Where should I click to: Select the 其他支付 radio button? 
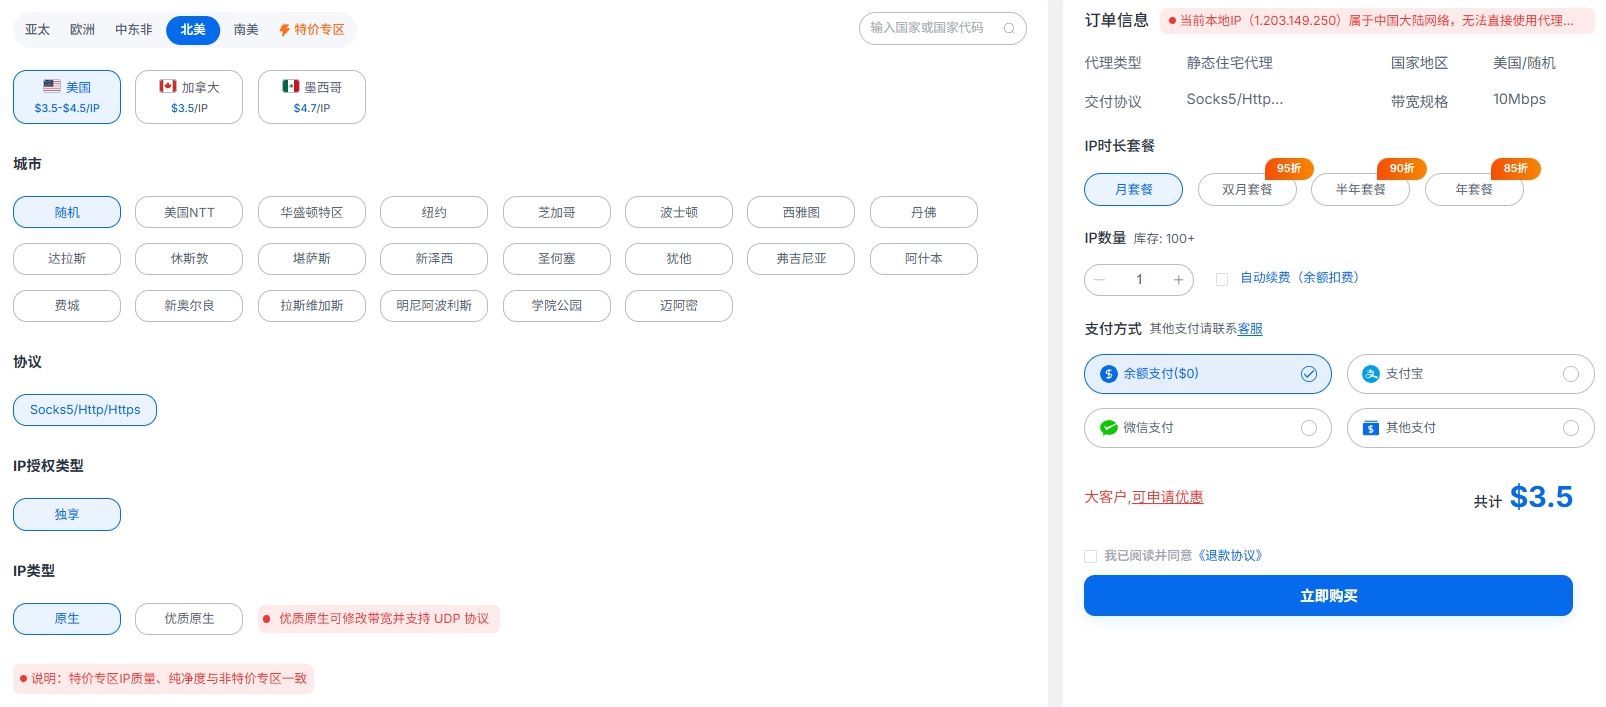1571,428
